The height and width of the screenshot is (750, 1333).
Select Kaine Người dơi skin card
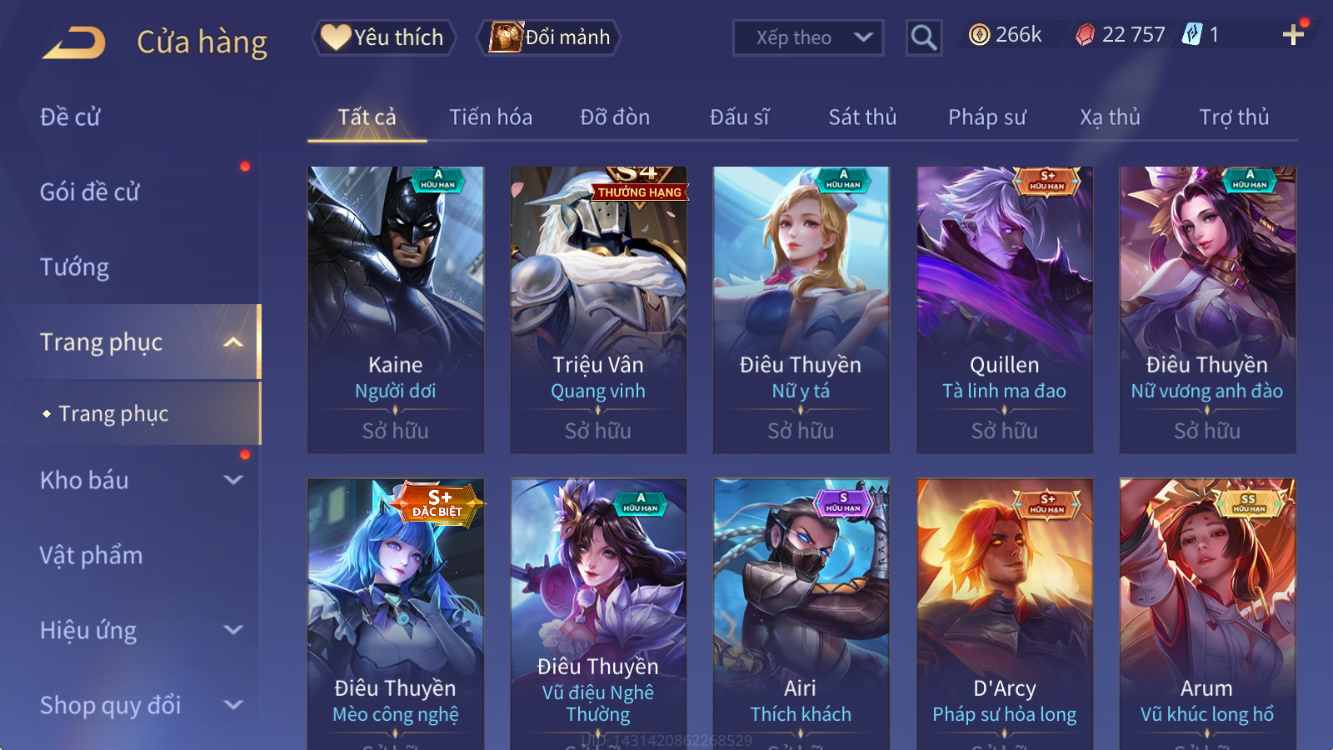coord(395,310)
